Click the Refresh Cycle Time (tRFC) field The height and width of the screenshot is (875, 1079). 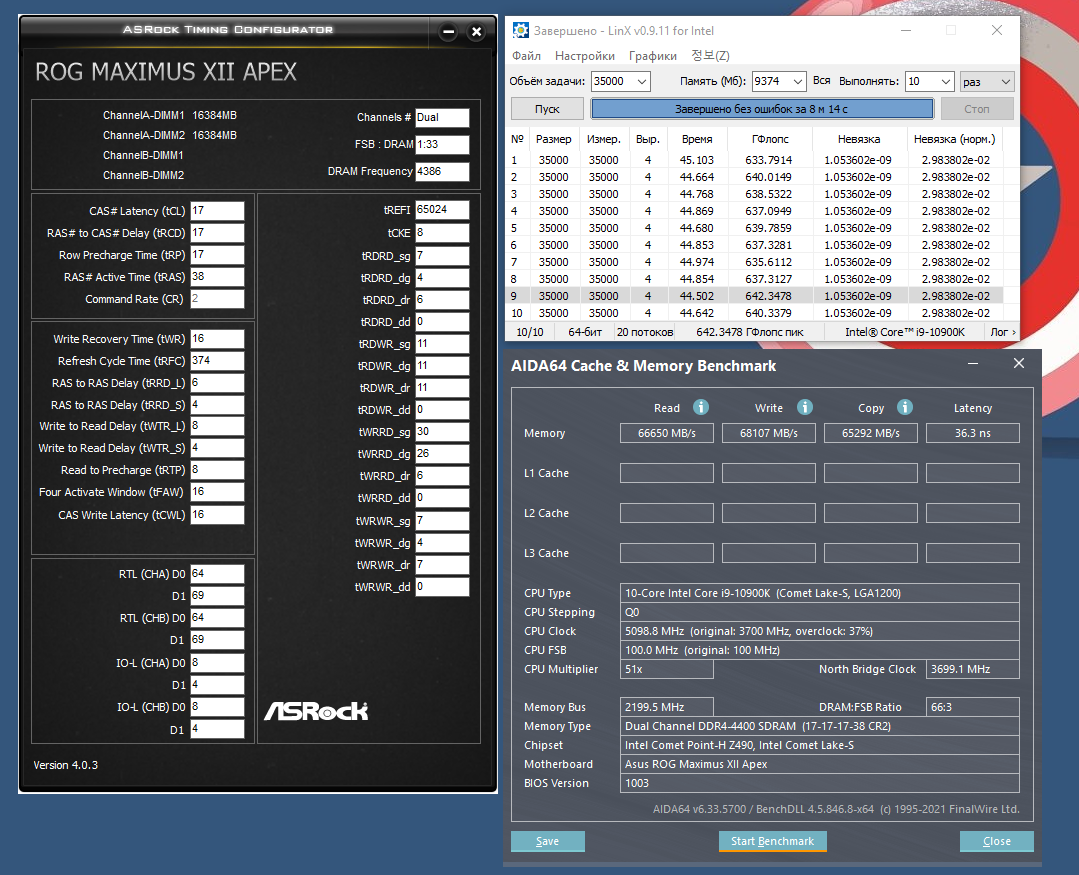[x=217, y=360]
